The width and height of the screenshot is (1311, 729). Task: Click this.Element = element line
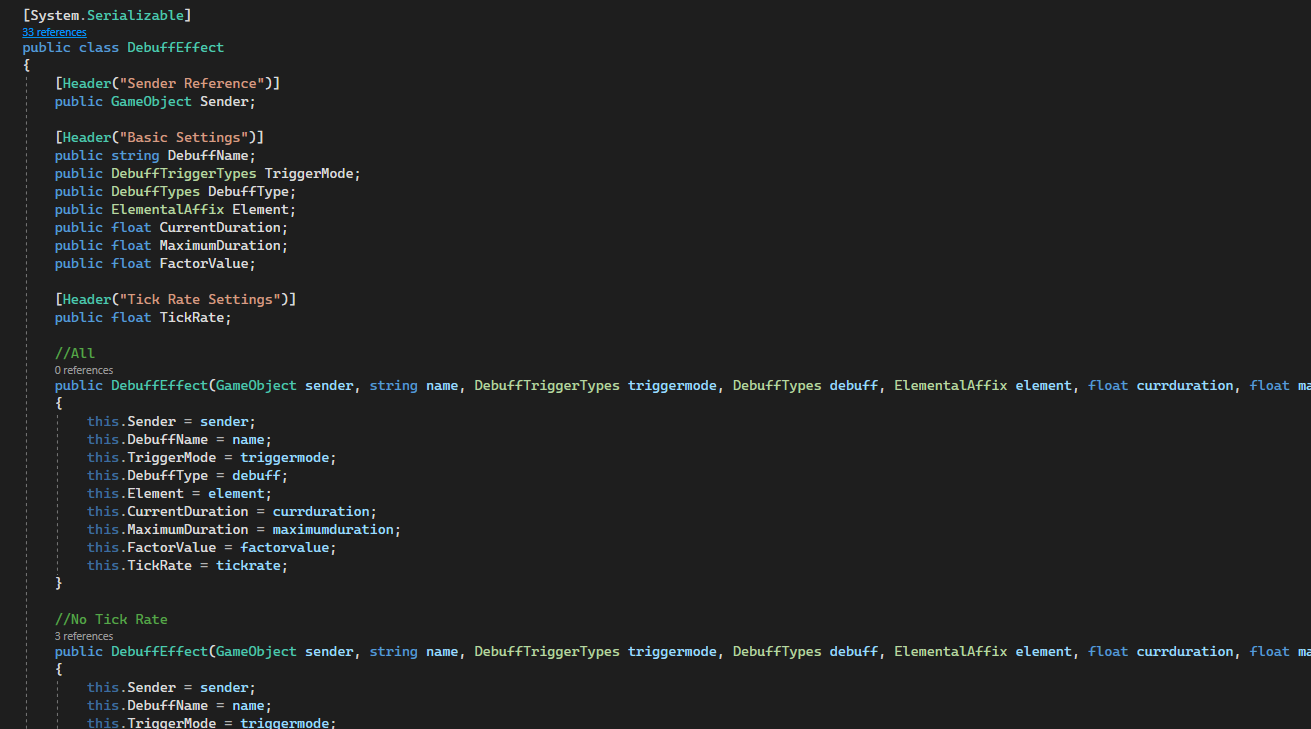tap(179, 494)
